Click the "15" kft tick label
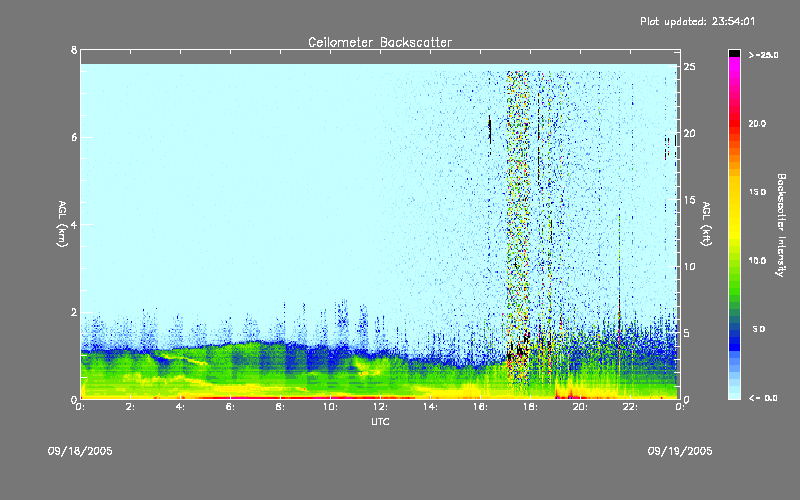 coord(689,200)
